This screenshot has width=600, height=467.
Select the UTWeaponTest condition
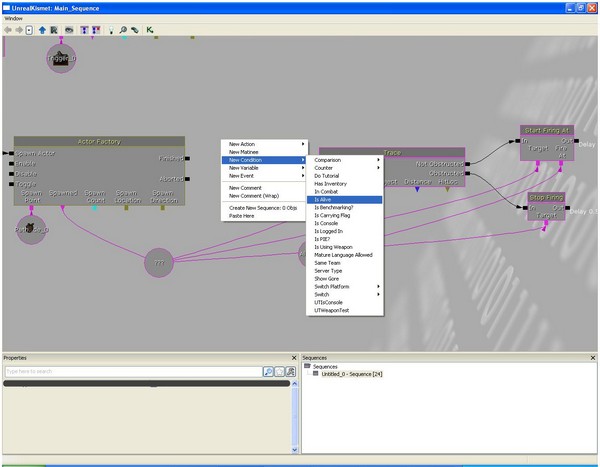point(344,310)
